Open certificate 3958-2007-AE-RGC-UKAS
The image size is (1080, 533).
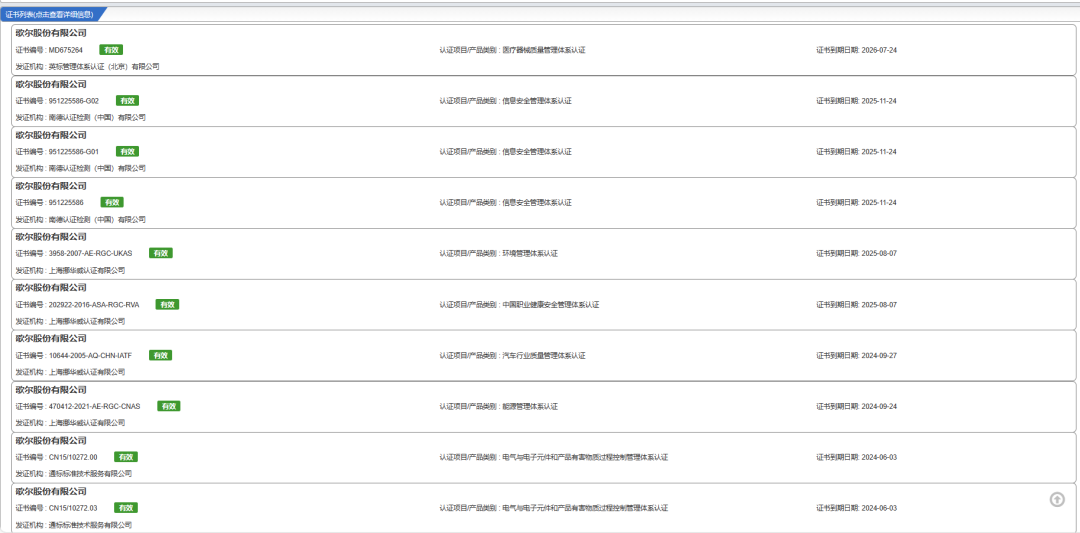tap(90, 253)
